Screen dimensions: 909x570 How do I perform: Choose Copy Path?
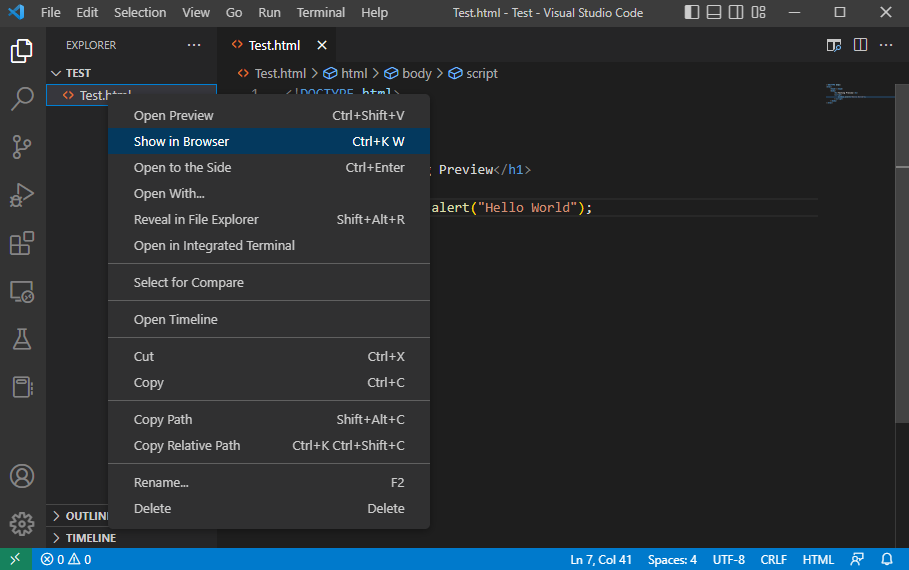pyautogui.click(x=269, y=420)
